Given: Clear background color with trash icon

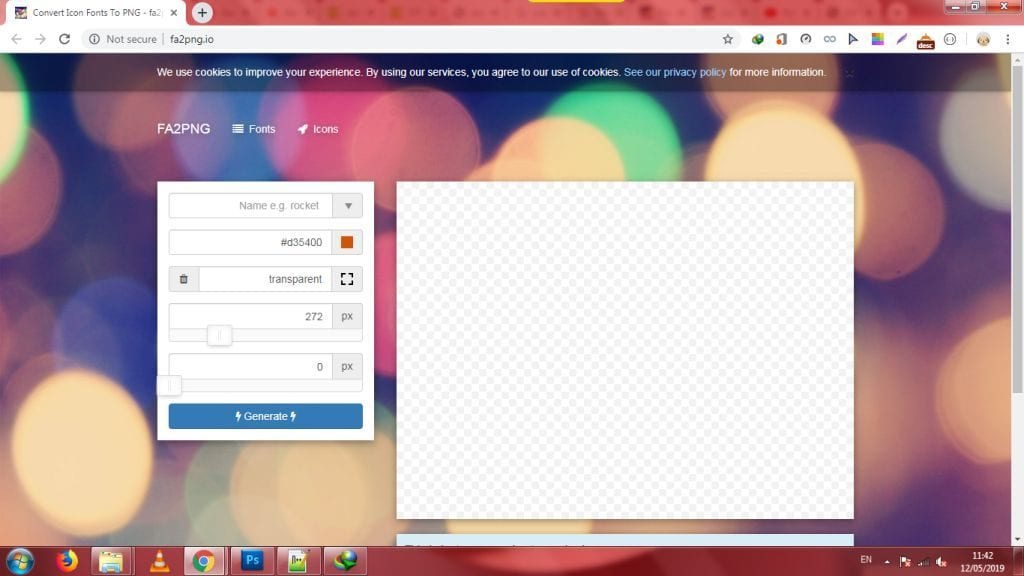Looking at the screenshot, I should 184,279.
